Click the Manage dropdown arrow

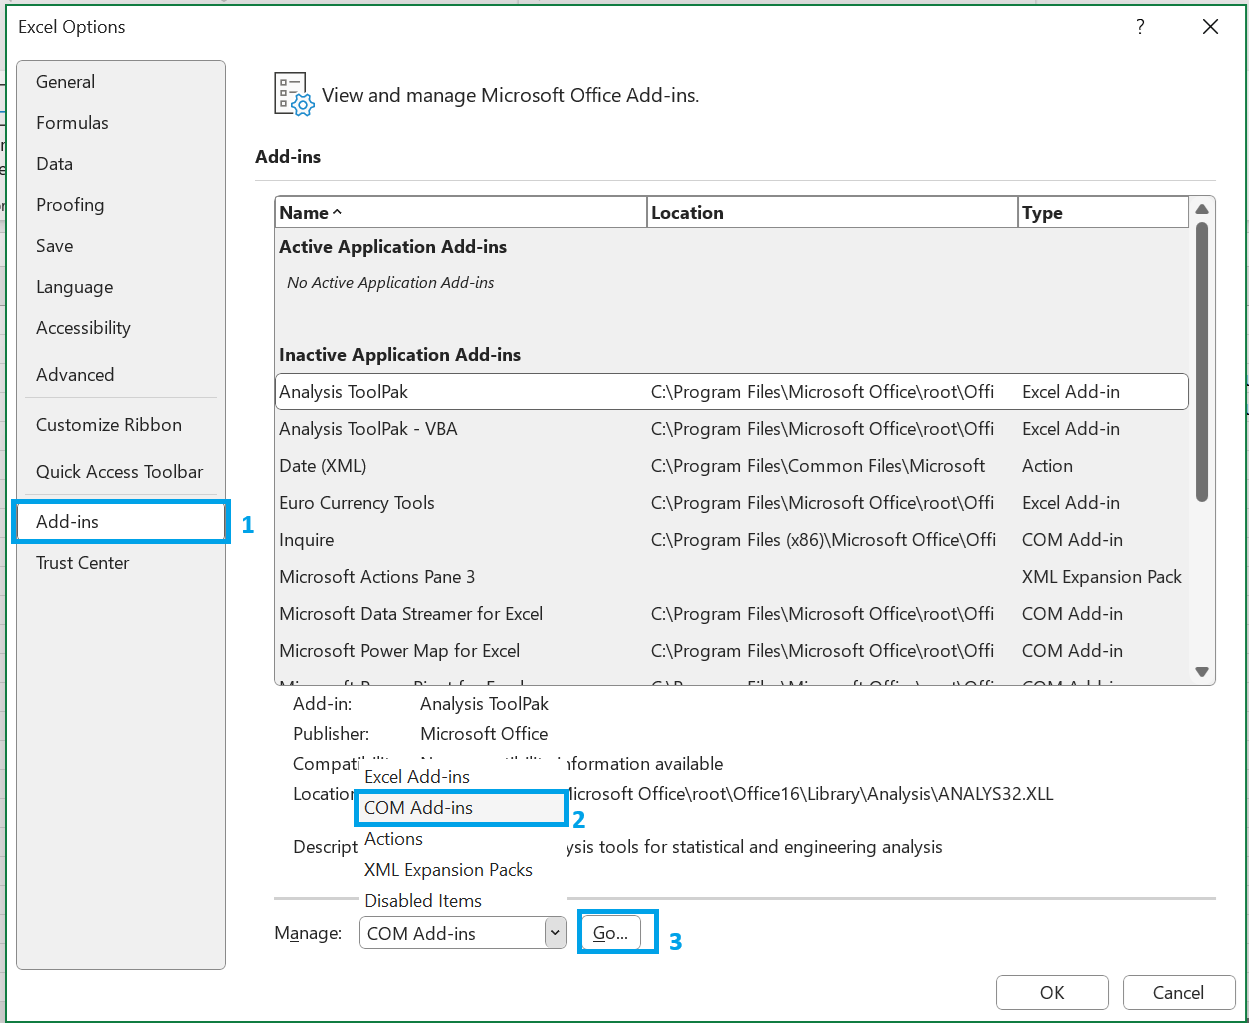(x=555, y=933)
